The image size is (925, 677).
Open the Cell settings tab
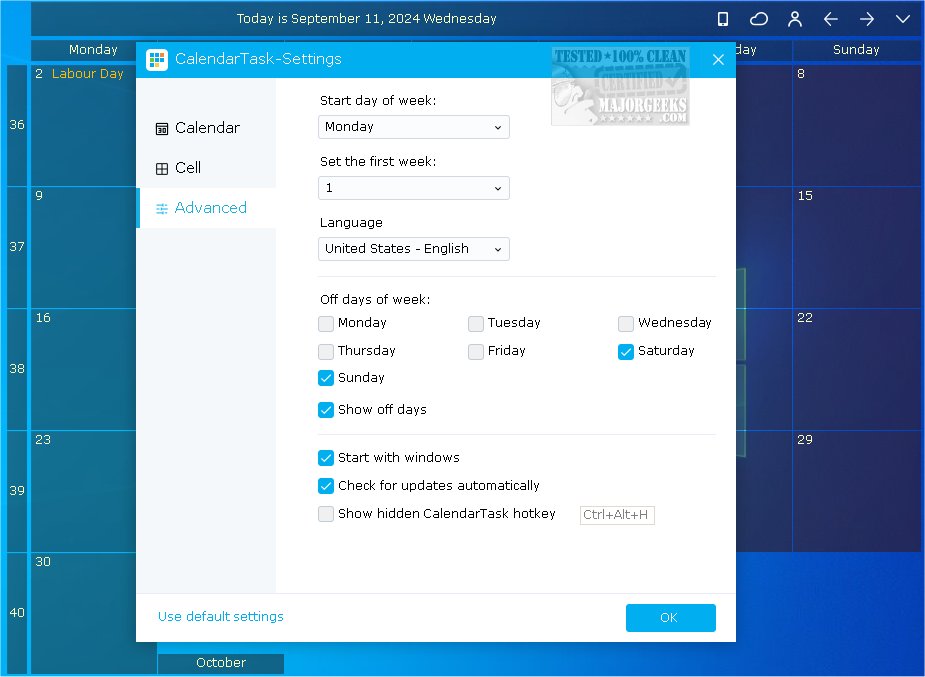[206, 168]
